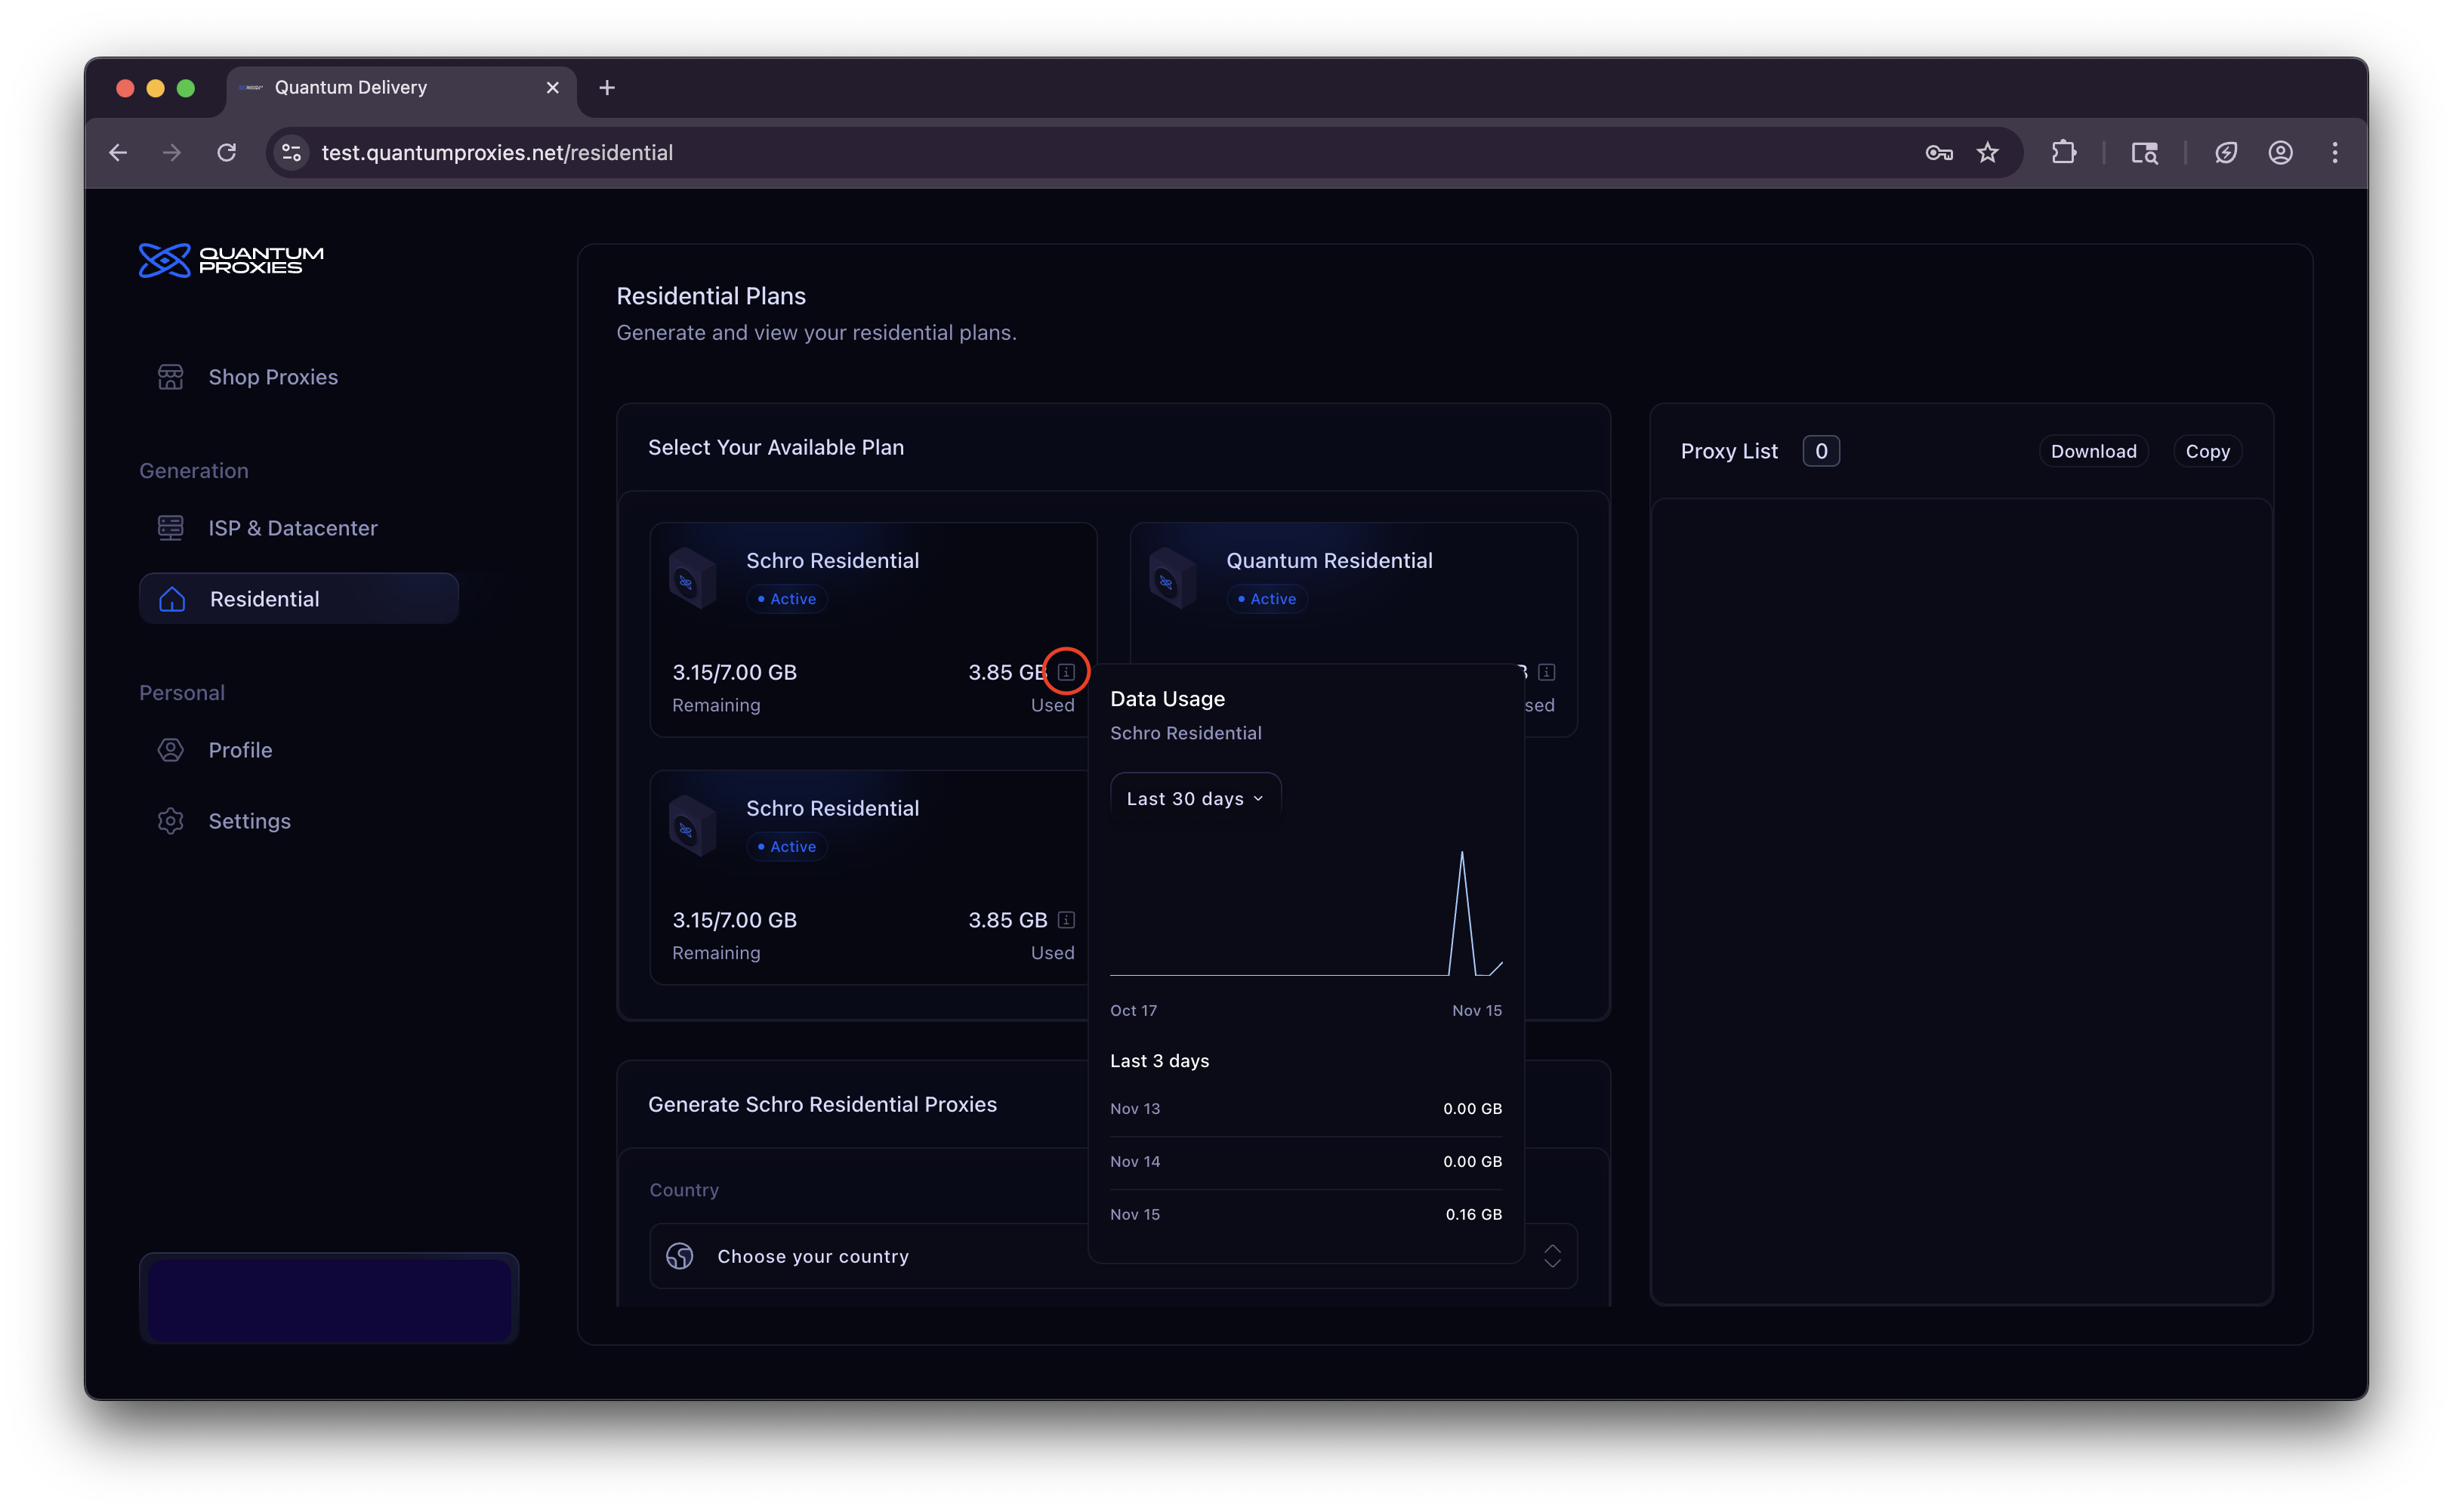The image size is (2453, 1512).
Task: Click info icon on Quantum Residential card
Action: [x=1546, y=672]
